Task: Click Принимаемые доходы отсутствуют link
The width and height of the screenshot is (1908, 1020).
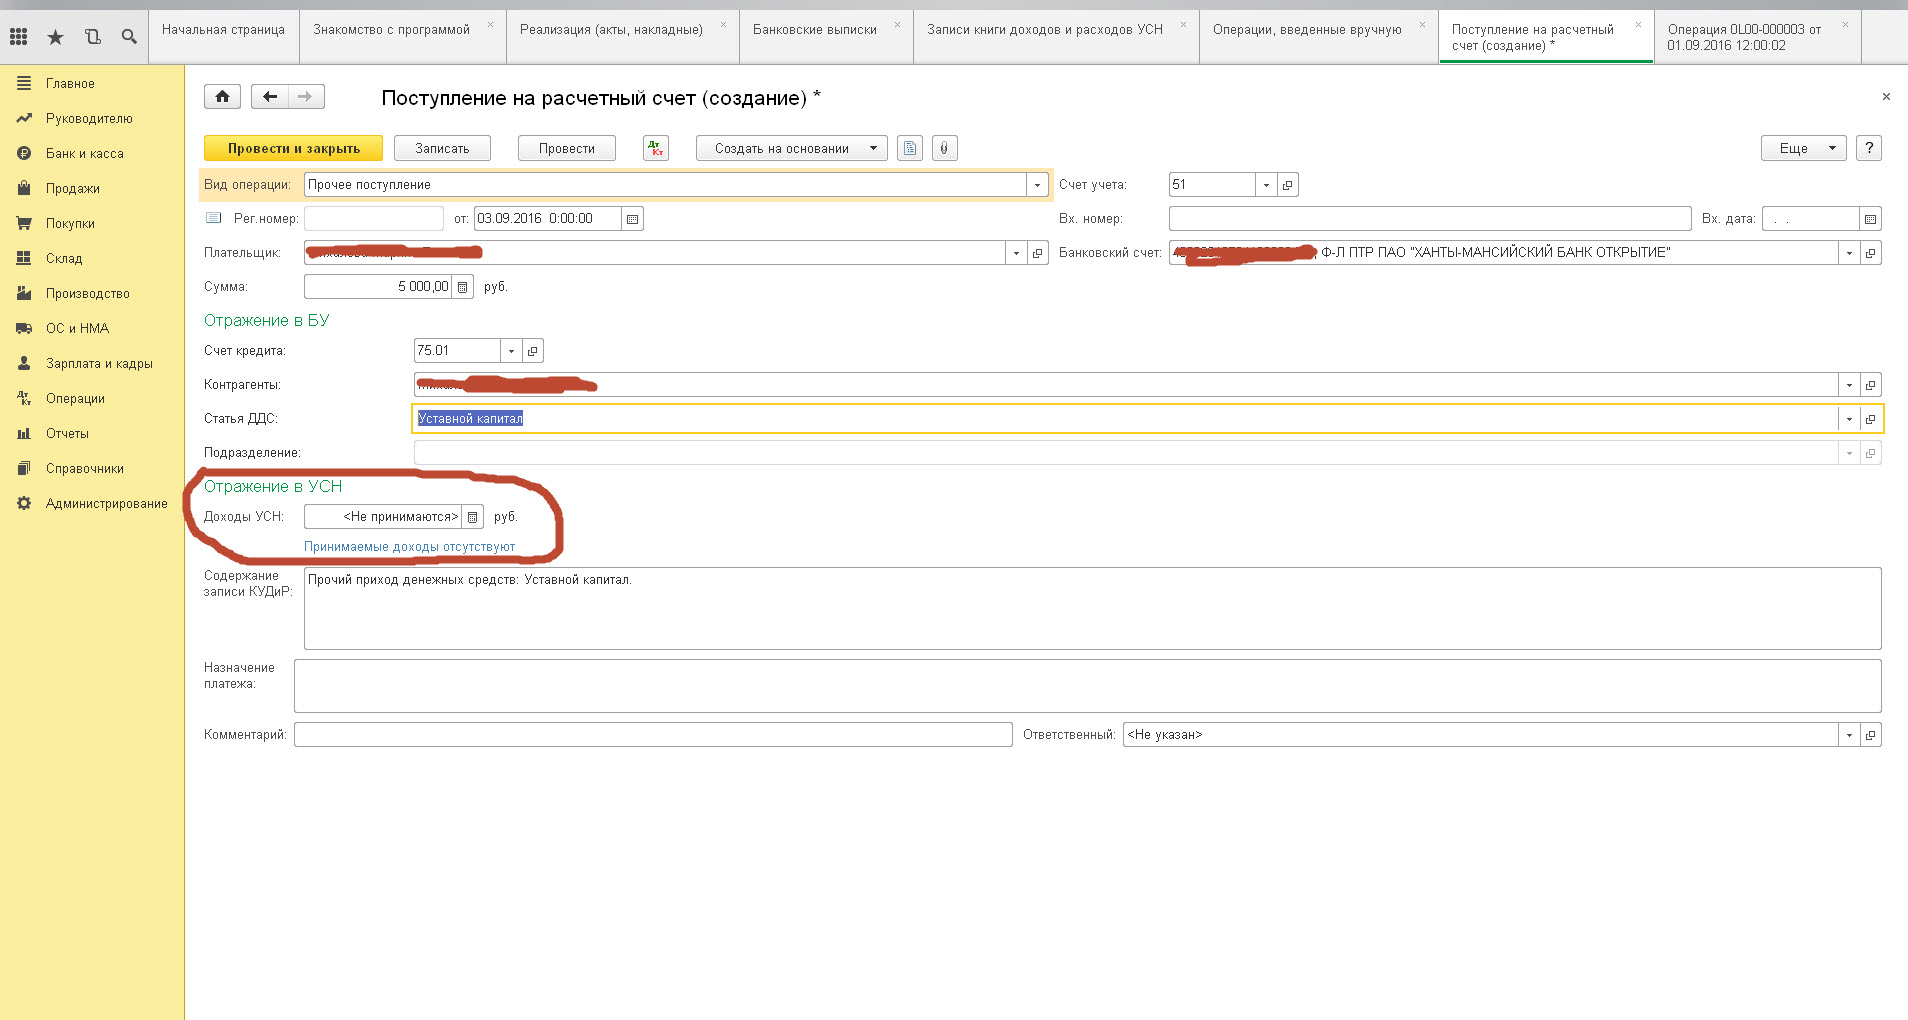Action: (409, 547)
